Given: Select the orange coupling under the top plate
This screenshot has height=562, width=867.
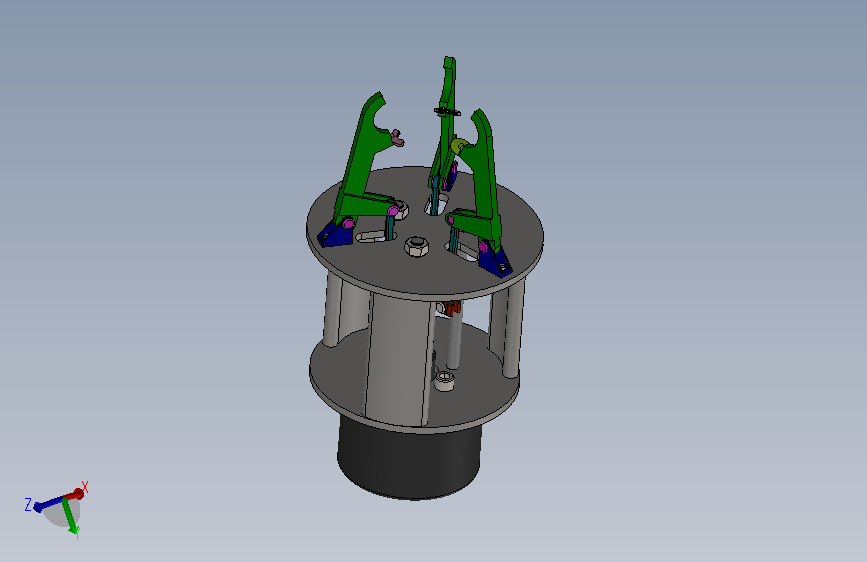Looking at the screenshot, I should coord(454,309).
